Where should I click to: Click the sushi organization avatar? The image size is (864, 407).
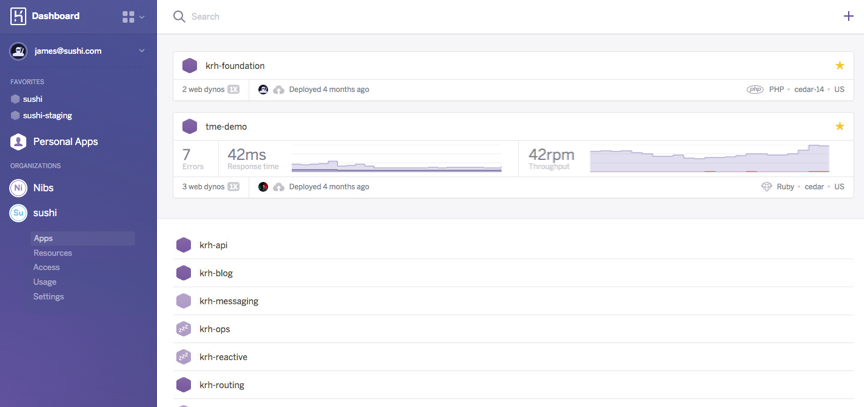coord(18,213)
